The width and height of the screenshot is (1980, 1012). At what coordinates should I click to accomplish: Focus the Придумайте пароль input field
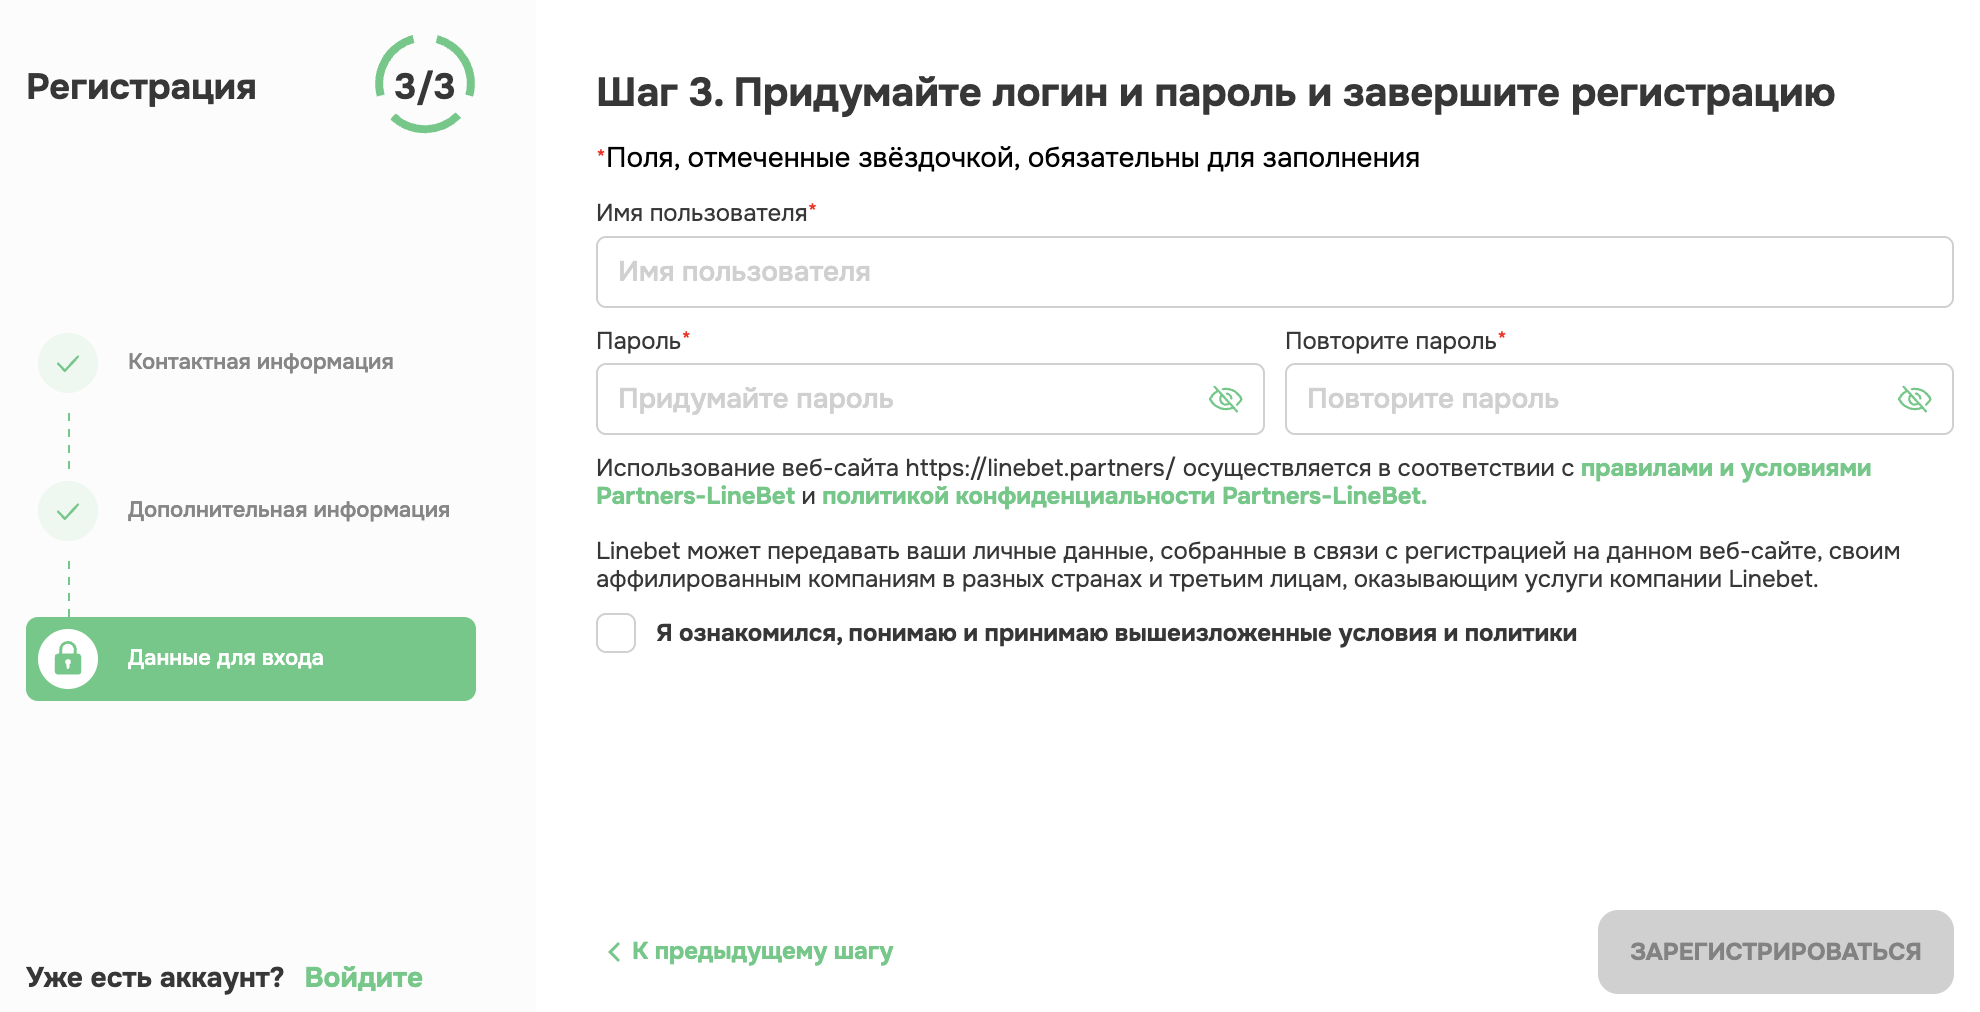click(900, 399)
